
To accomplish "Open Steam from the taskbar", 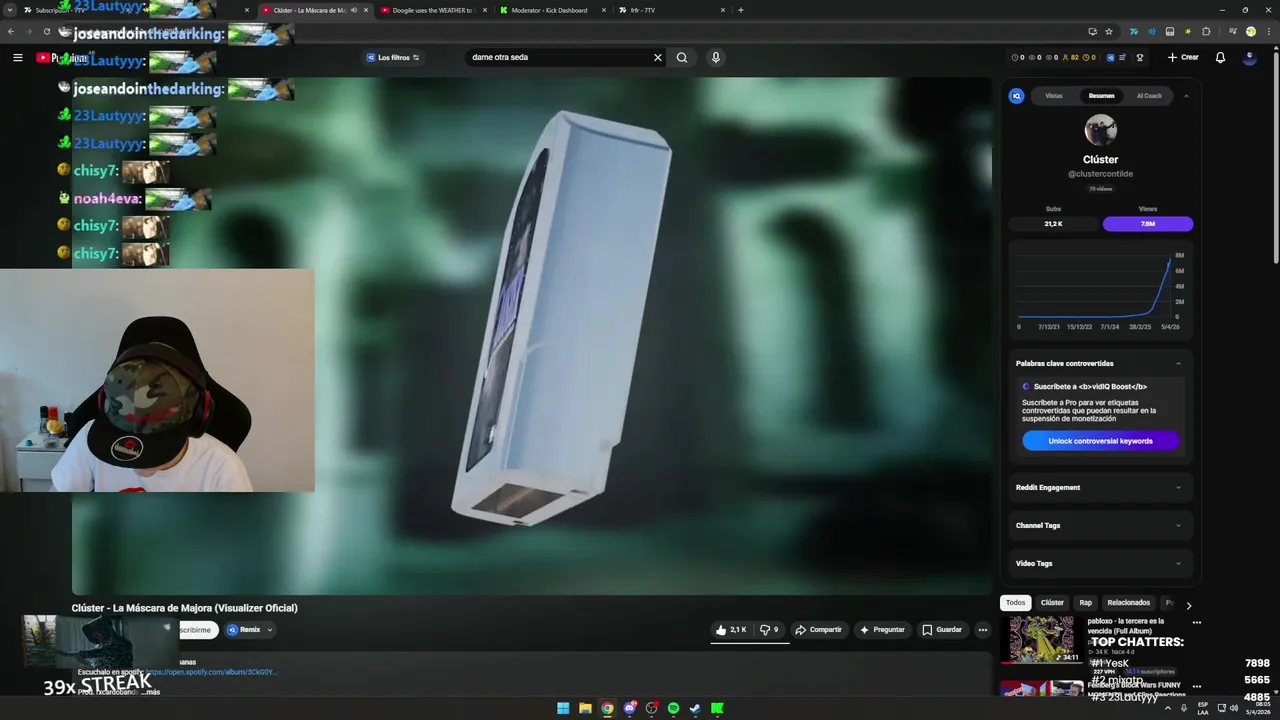I will pyautogui.click(x=695, y=709).
